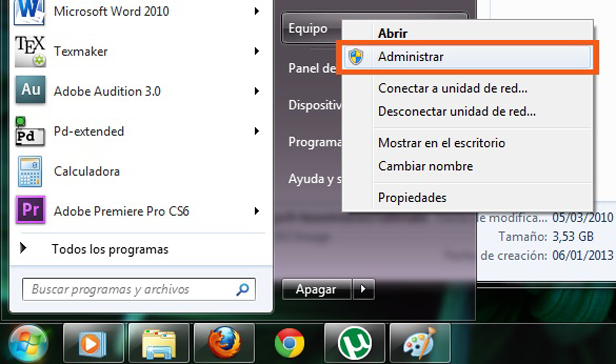Open uTorrent from the taskbar
The width and height of the screenshot is (616, 364).
[355, 344]
